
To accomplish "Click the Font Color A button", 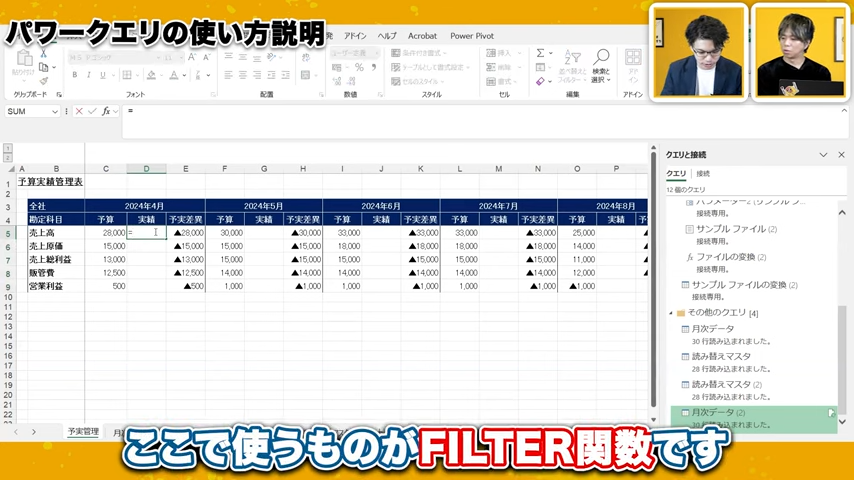I will [174, 75].
